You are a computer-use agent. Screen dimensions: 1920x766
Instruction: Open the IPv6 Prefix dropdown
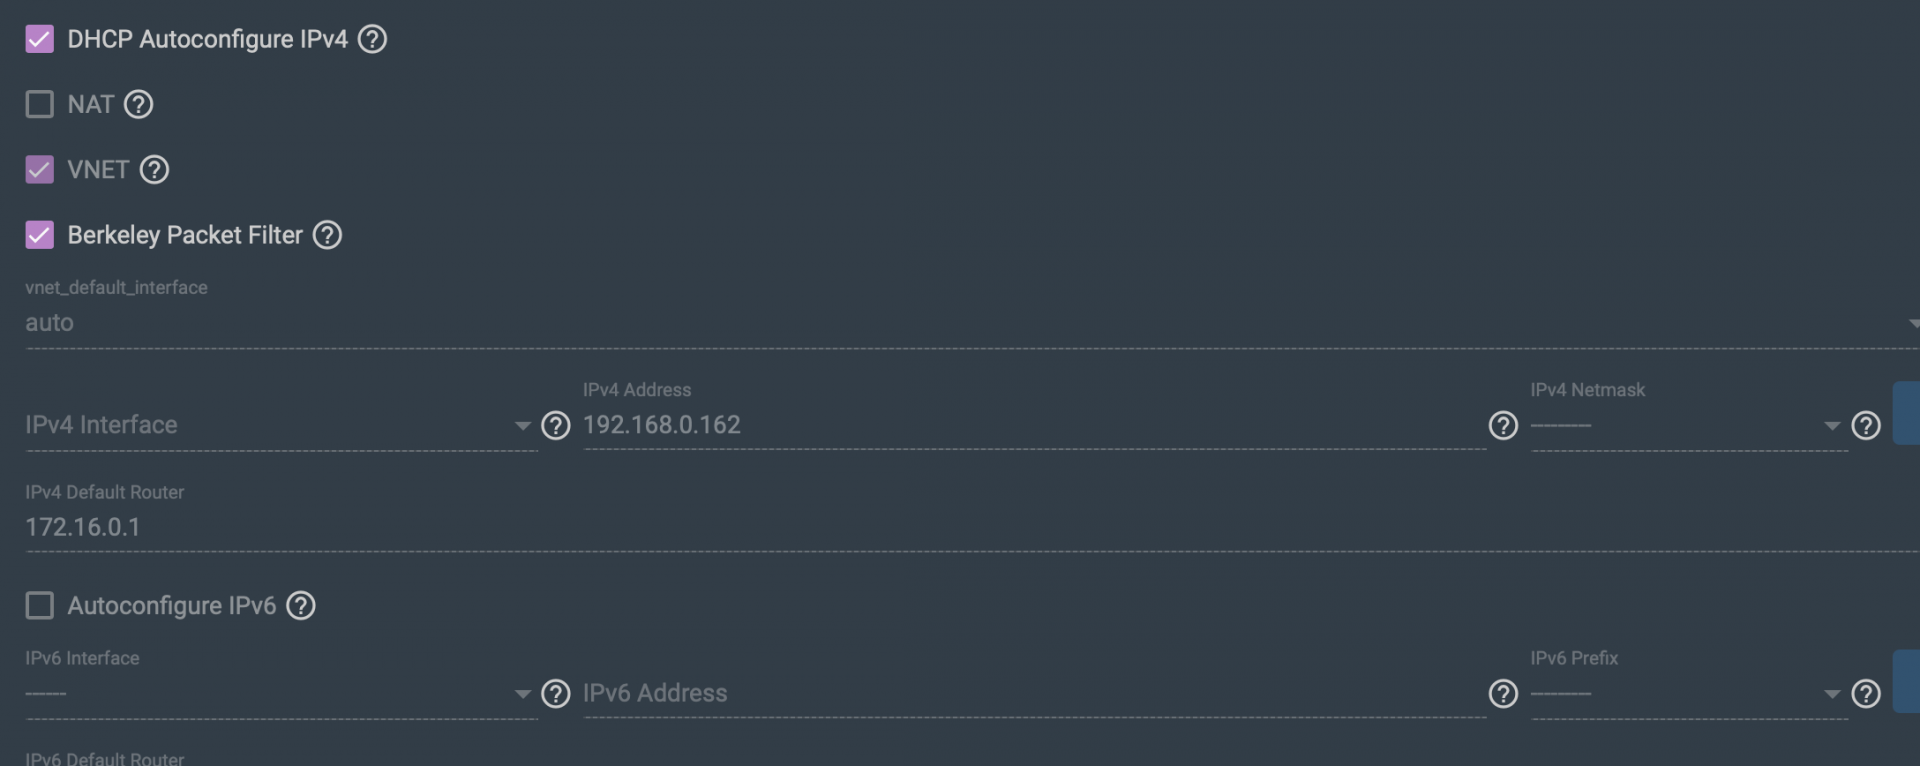[1688, 694]
